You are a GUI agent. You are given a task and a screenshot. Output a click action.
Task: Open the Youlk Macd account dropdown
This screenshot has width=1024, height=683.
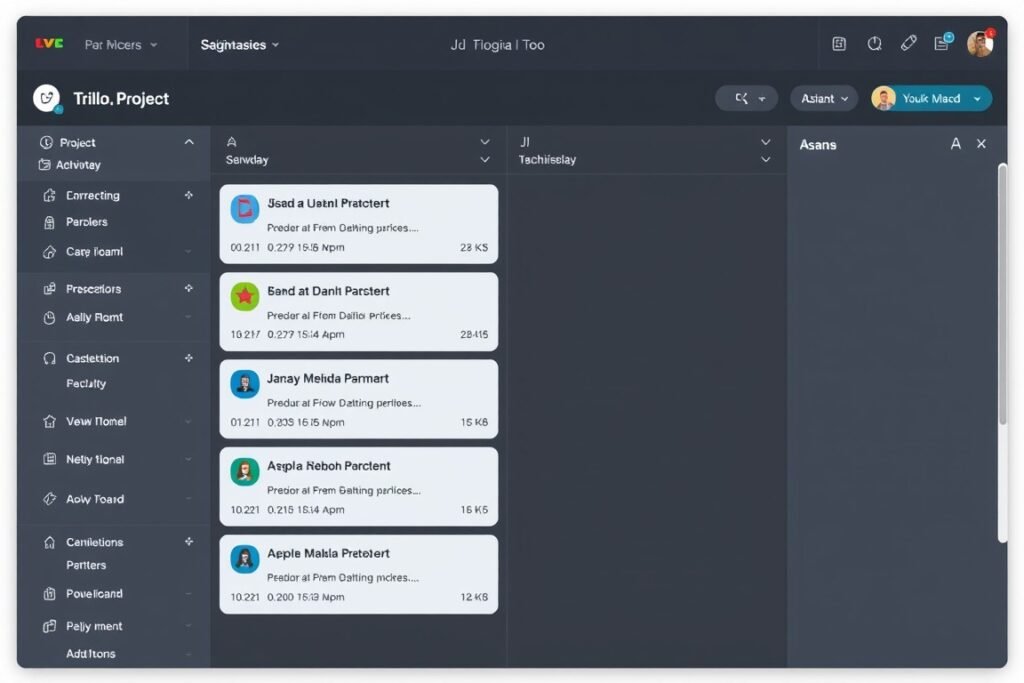[x=931, y=99]
